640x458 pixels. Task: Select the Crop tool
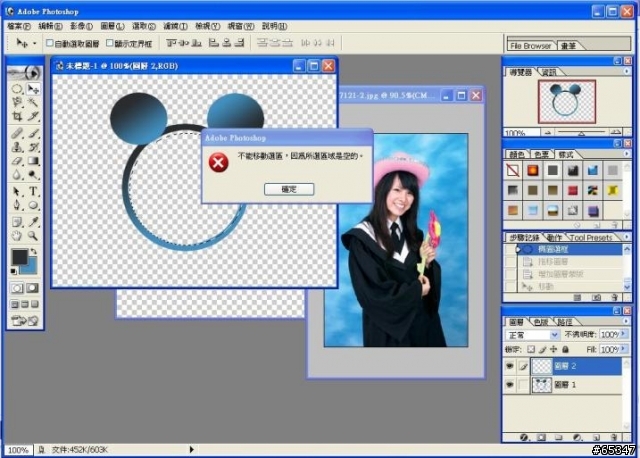(x=17, y=116)
